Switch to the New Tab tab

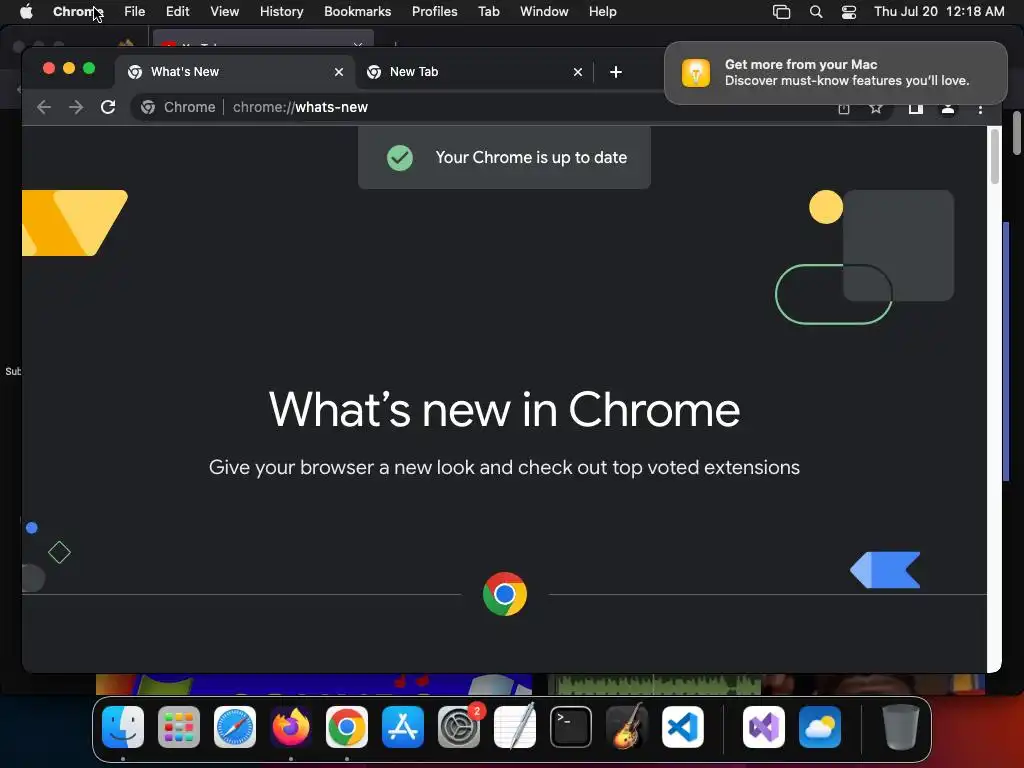pos(475,72)
